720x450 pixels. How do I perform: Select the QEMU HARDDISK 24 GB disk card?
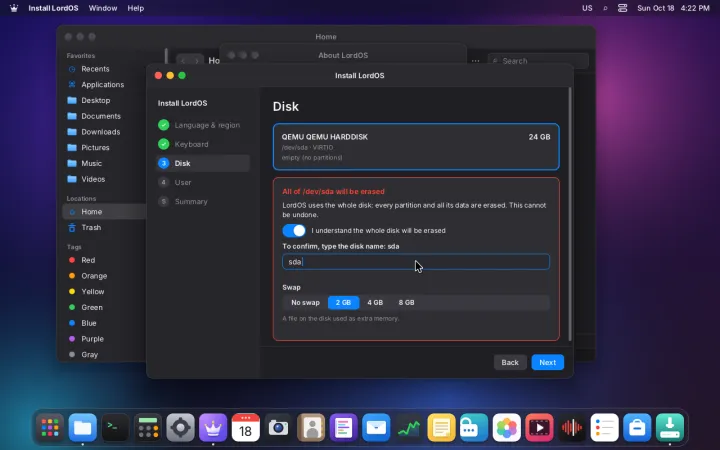coord(416,146)
